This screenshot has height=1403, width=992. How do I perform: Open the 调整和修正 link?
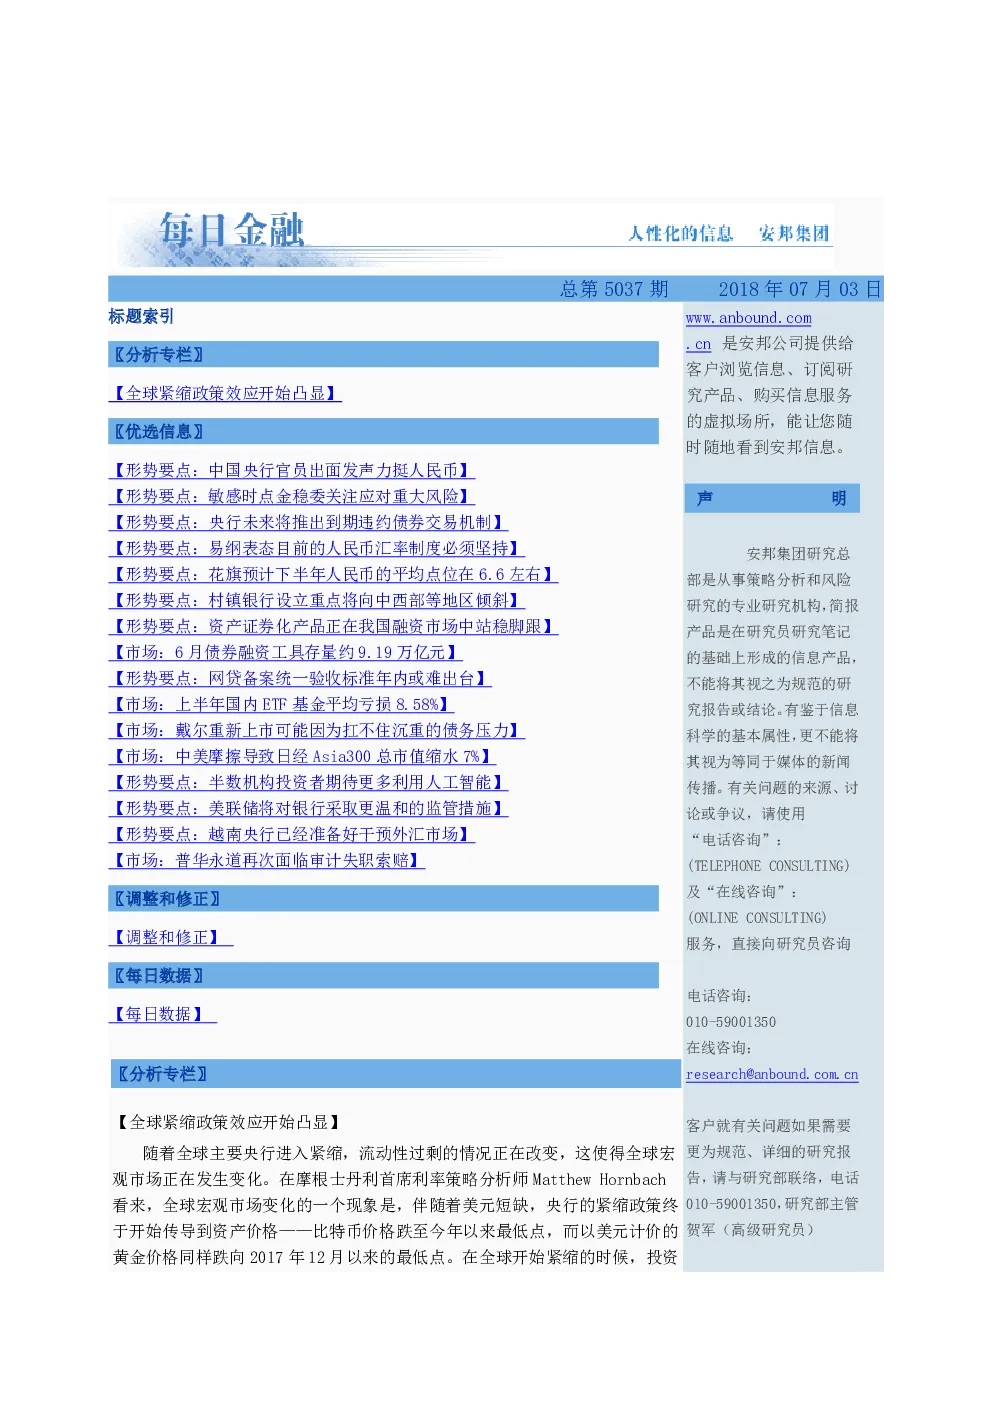click(x=170, y=937)
